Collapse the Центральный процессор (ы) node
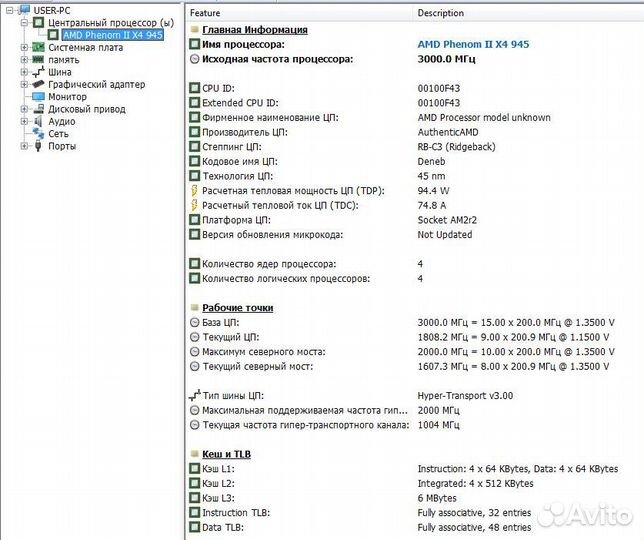Viewport: 644px width, 540px height. coord(24,23)
